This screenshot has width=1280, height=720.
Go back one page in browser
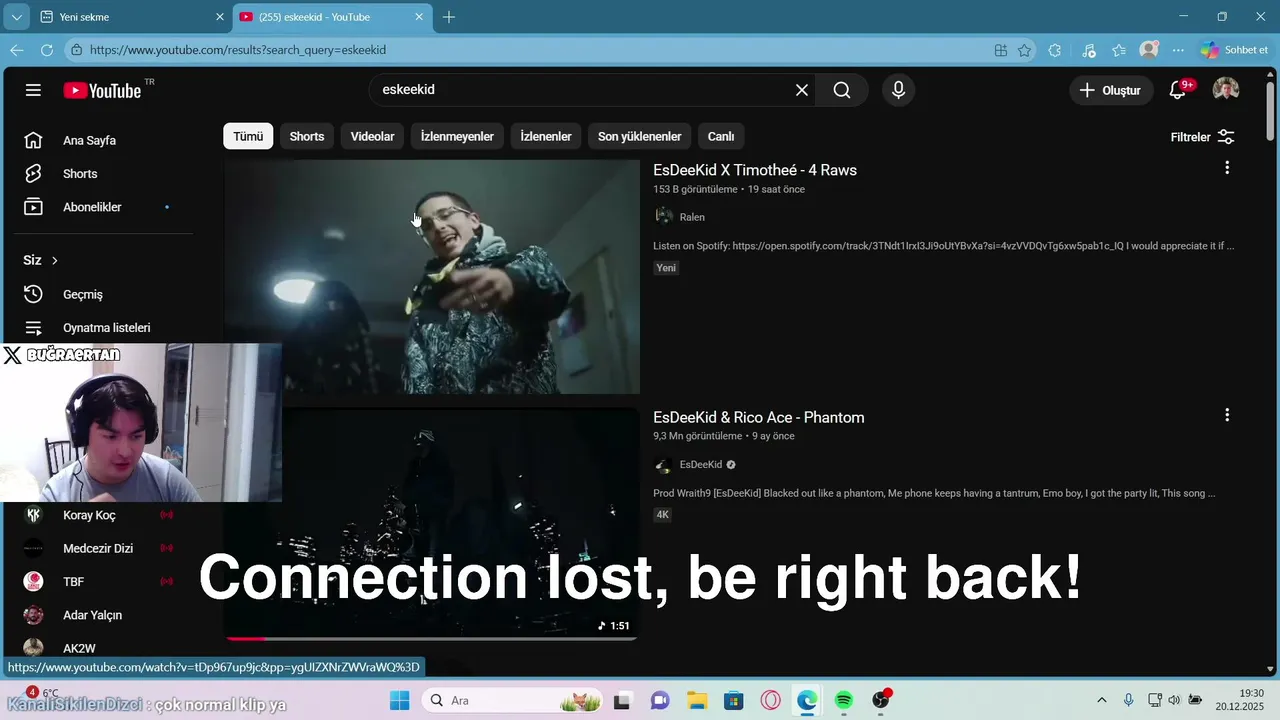point(17,50)
